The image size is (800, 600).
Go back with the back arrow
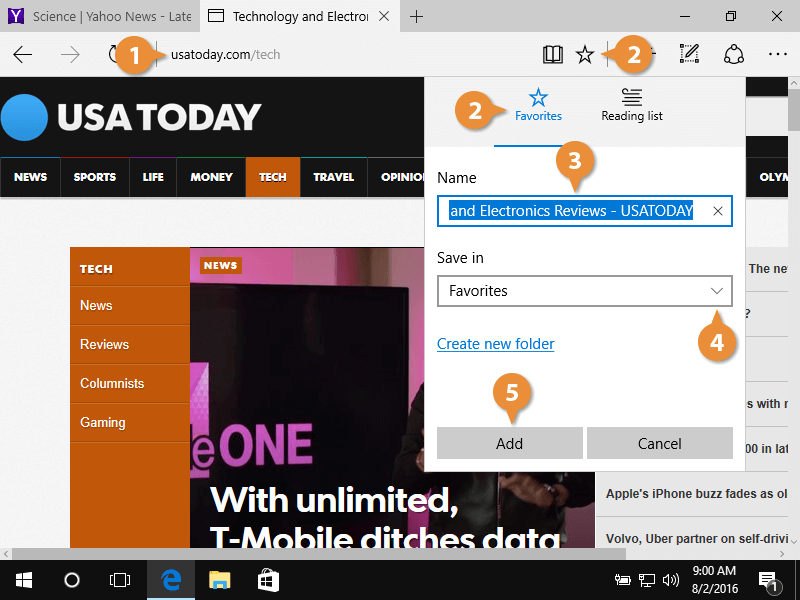23,54
